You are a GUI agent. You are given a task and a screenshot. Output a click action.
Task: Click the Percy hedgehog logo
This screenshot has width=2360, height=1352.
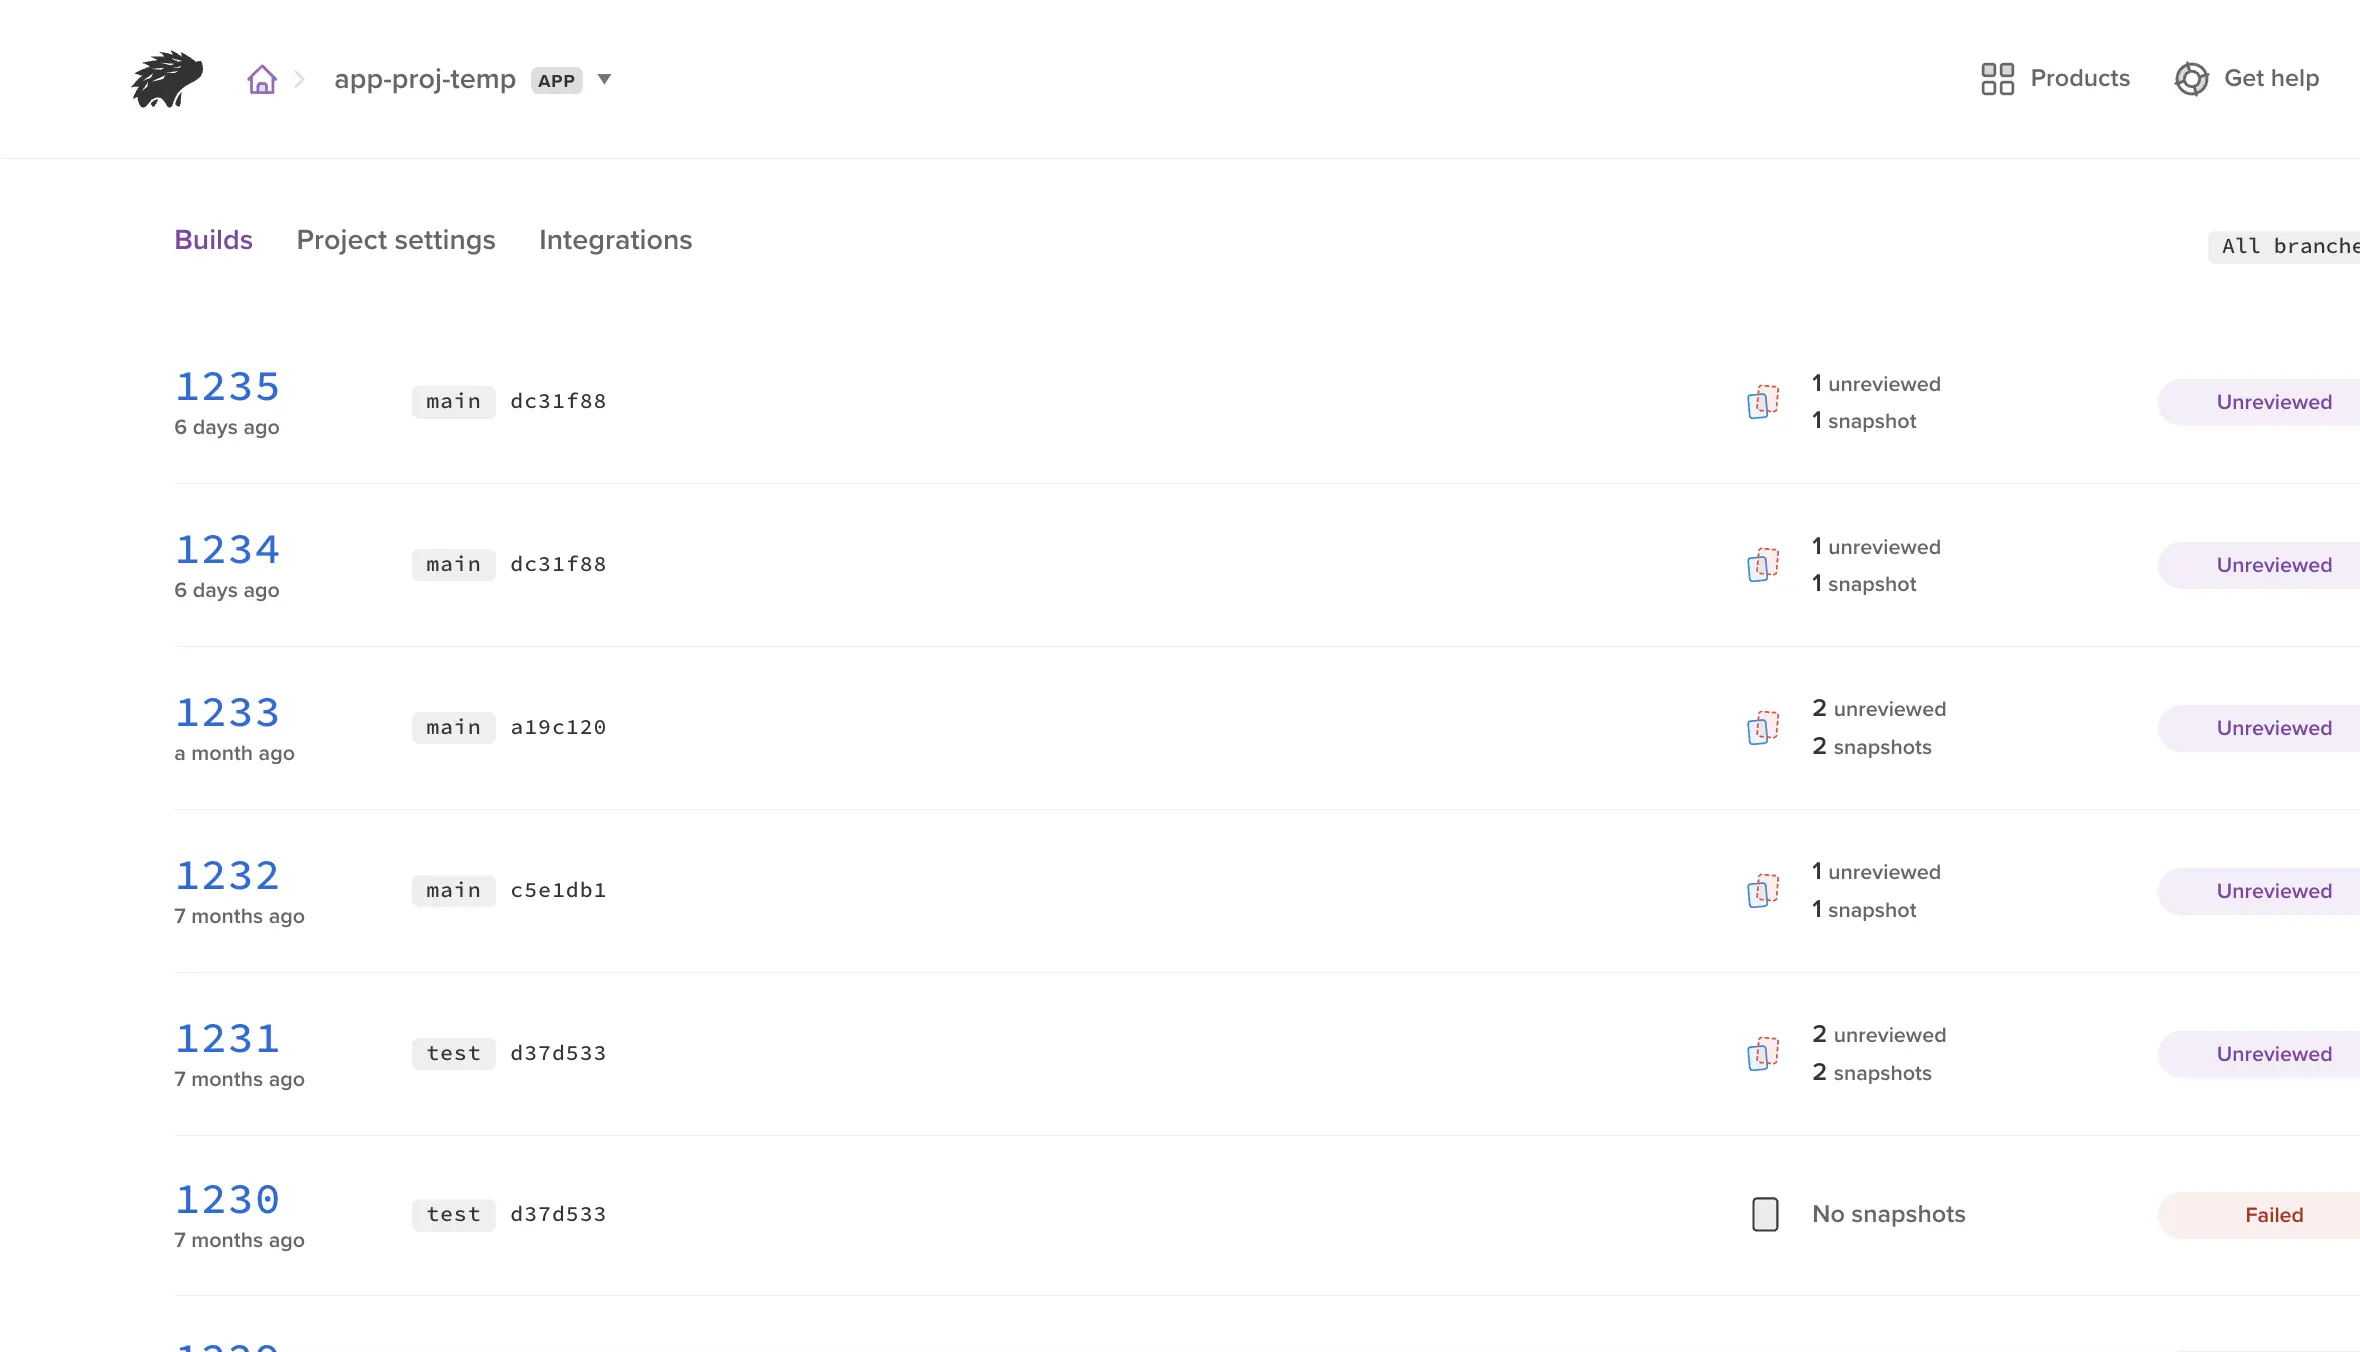tap(167, 79)
